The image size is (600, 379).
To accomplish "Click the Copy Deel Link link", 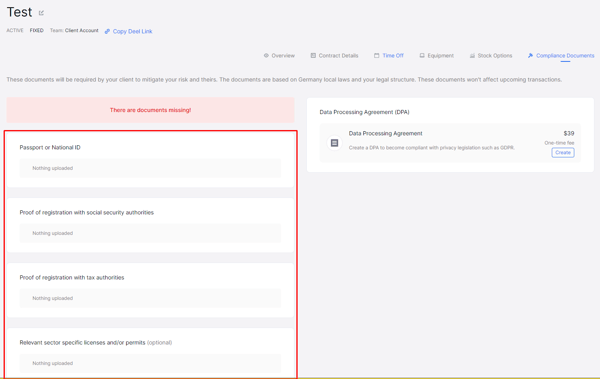I will 132,31.
